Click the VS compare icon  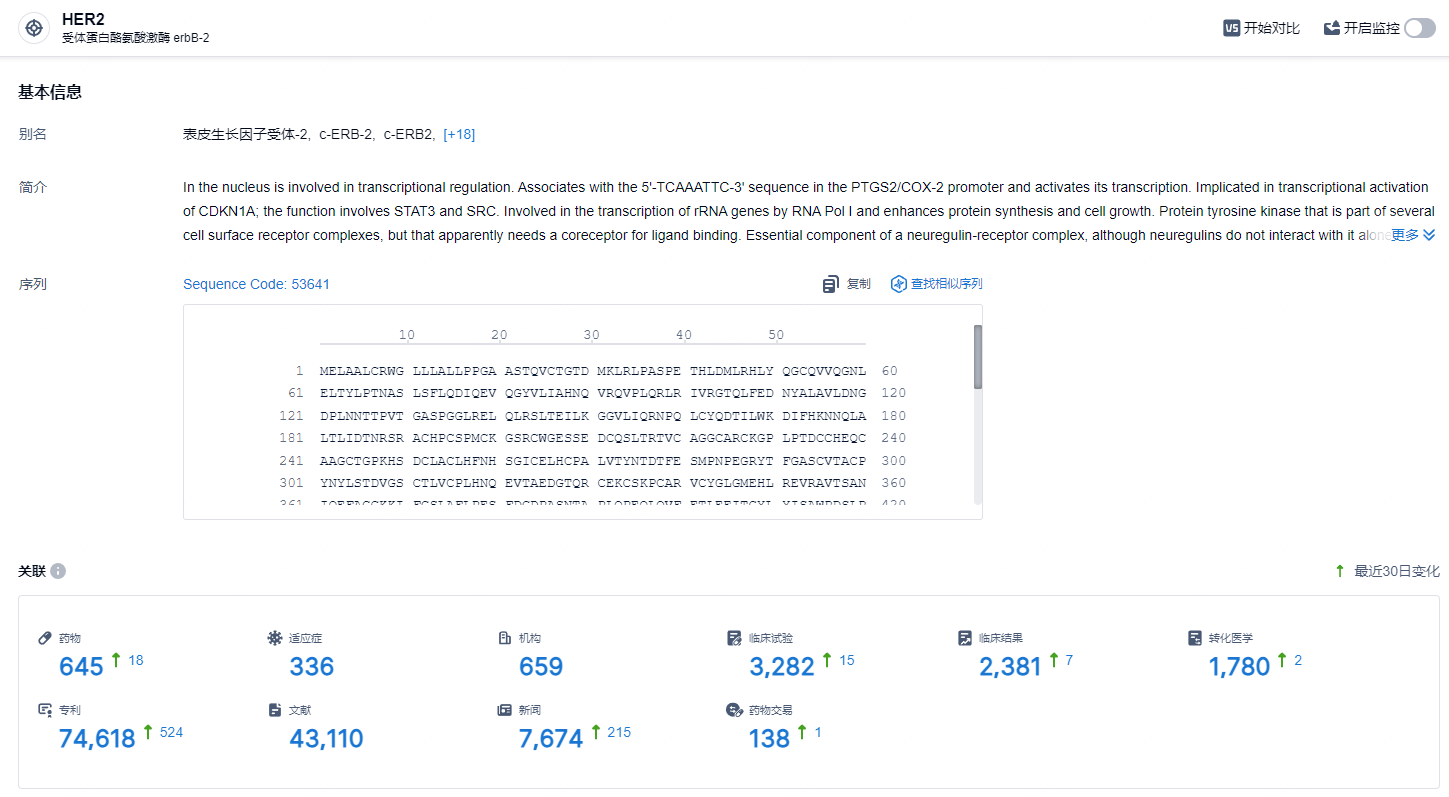(1231, 28)
